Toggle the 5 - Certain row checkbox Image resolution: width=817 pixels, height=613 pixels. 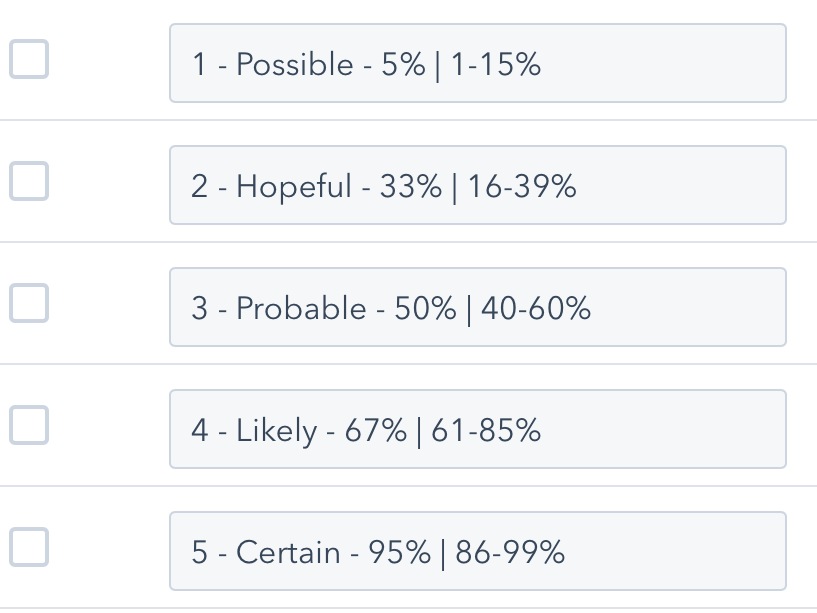coord(29,547)
